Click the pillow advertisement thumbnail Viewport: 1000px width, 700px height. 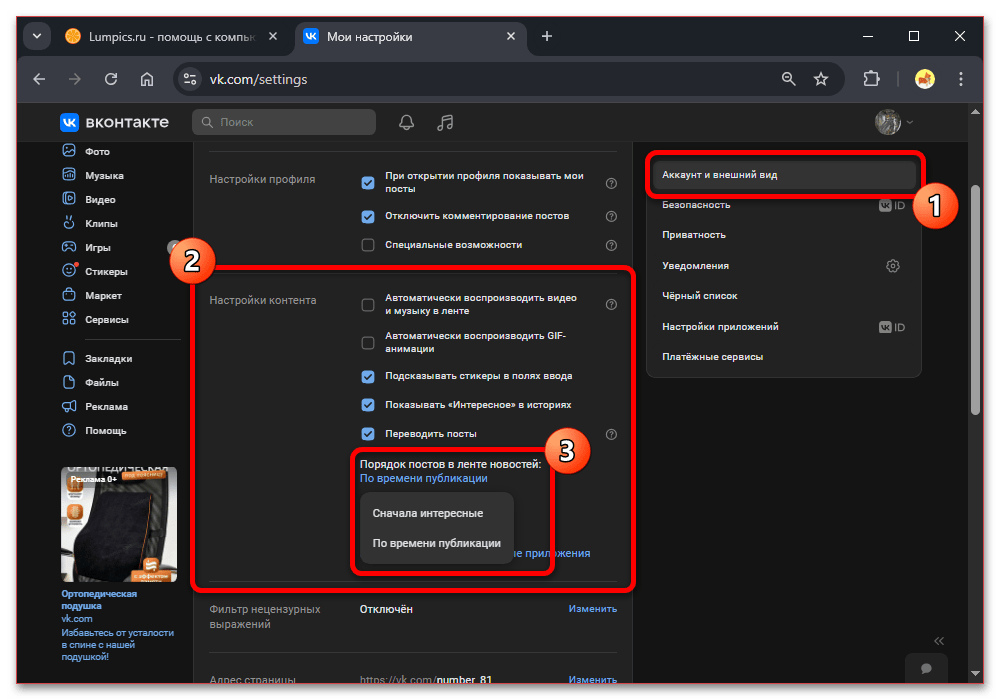119,524
